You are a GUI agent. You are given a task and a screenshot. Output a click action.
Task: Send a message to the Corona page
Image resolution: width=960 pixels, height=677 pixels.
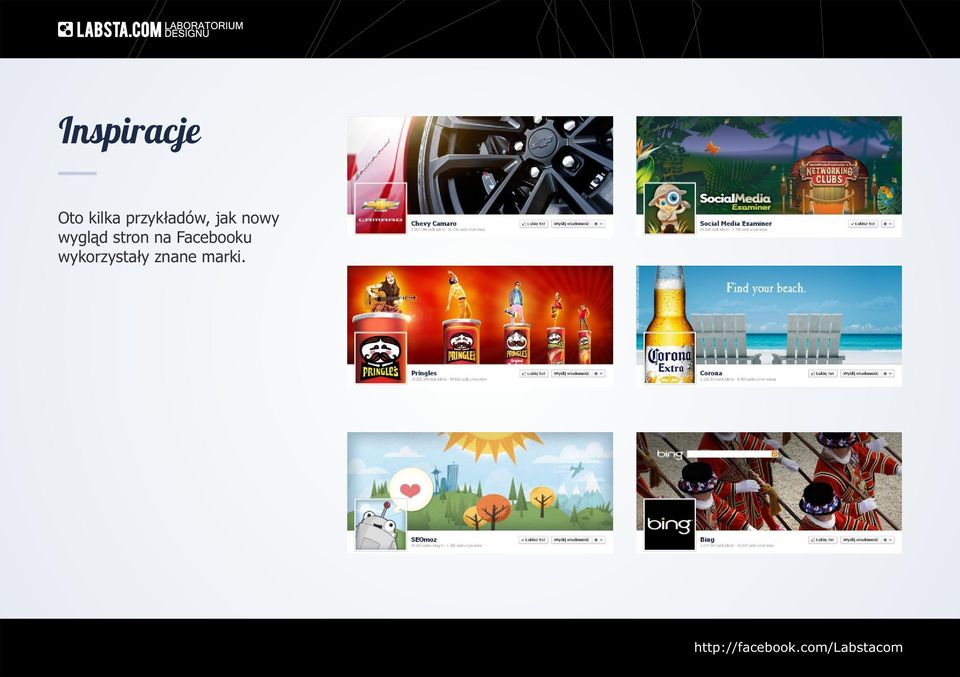pyautogui.click(x=860, y=373)
